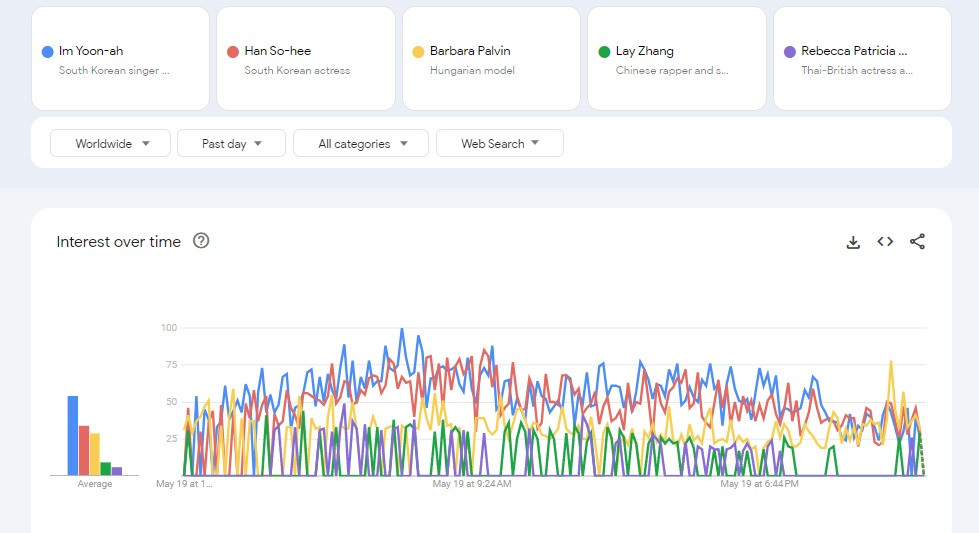Viewport: 979px width, 533px height.
Task: Expand the Past day time range dropdown
Action: coord(231,144)
